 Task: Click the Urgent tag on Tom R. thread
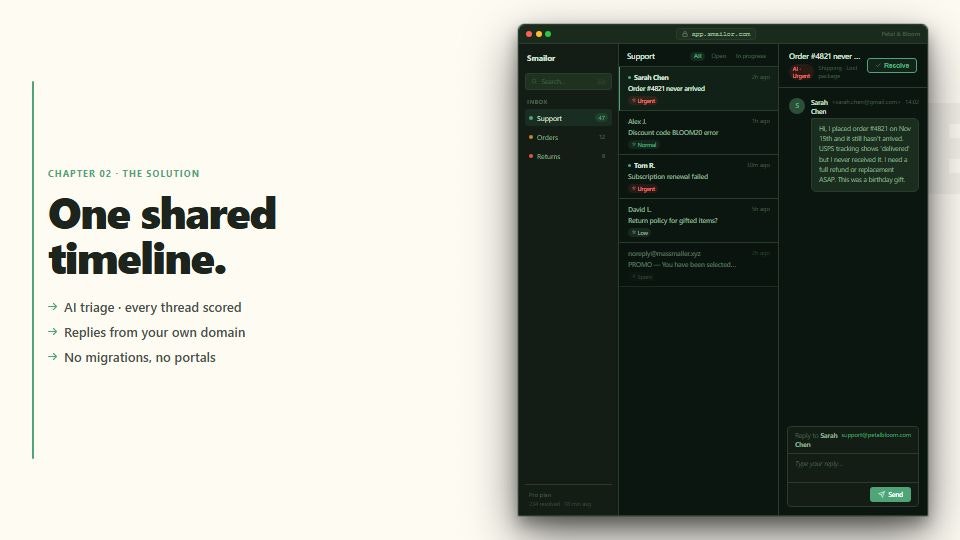pos(643,189)
